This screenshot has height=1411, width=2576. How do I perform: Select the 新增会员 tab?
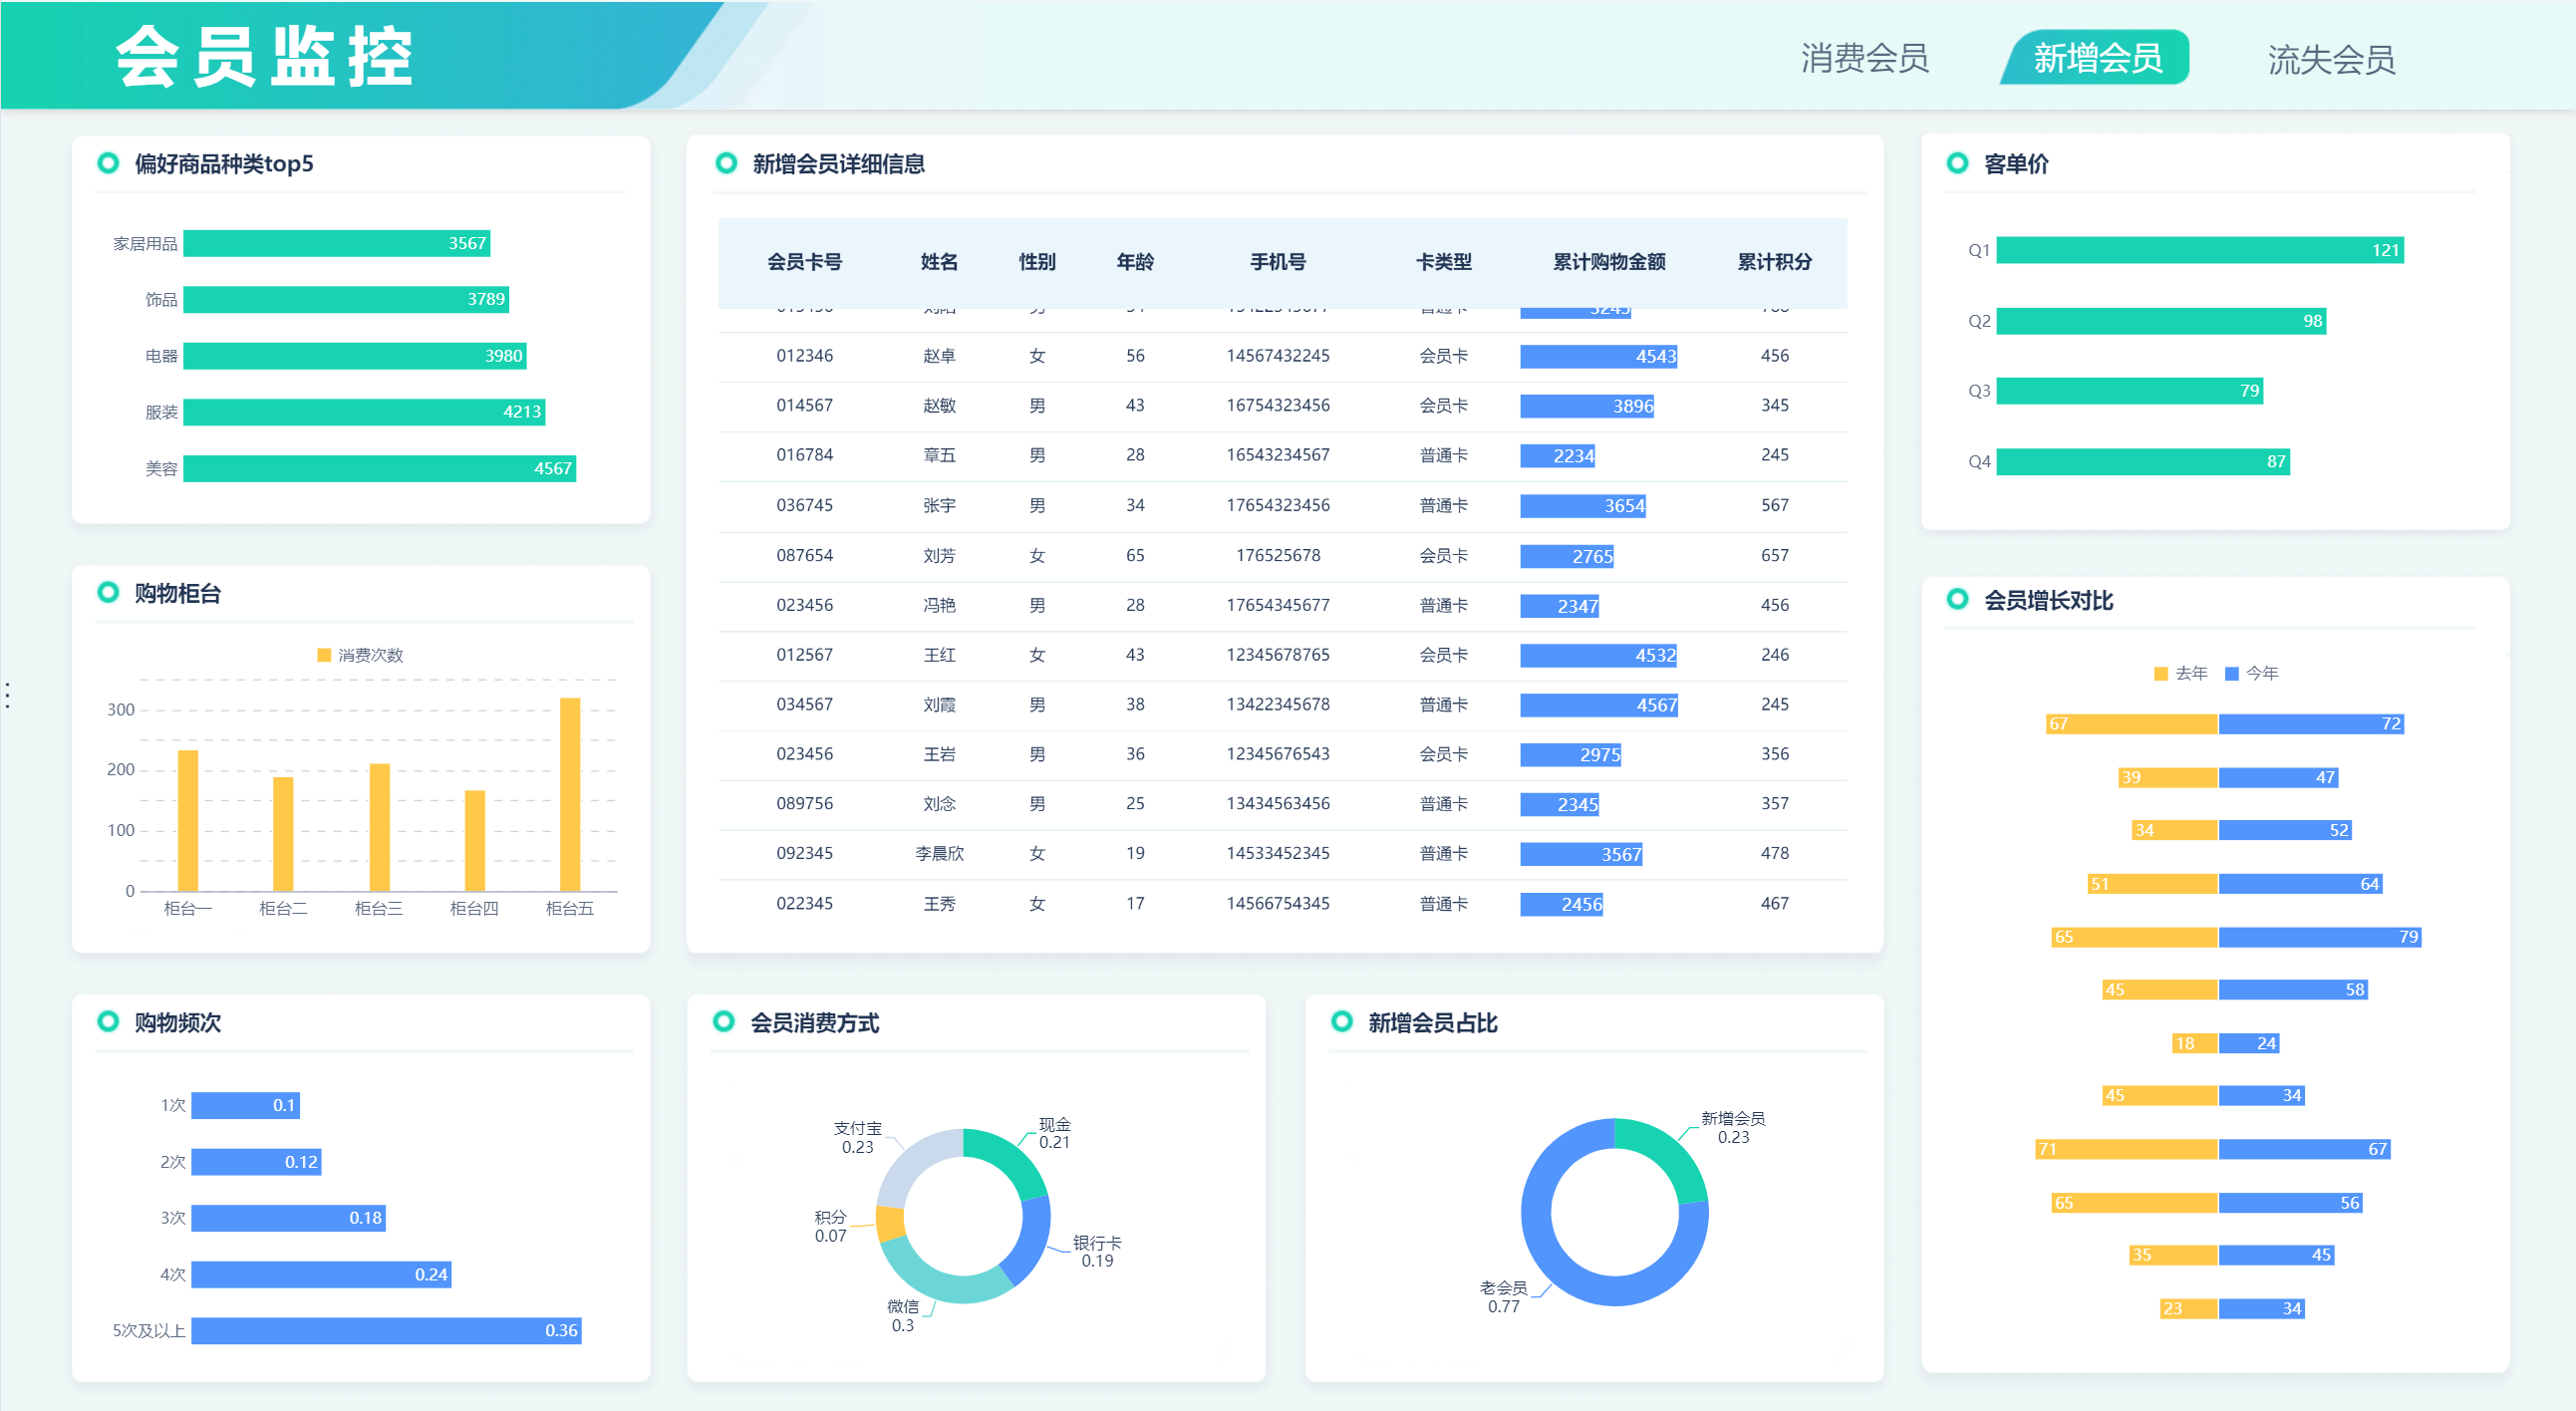(x=2097, y=58)
